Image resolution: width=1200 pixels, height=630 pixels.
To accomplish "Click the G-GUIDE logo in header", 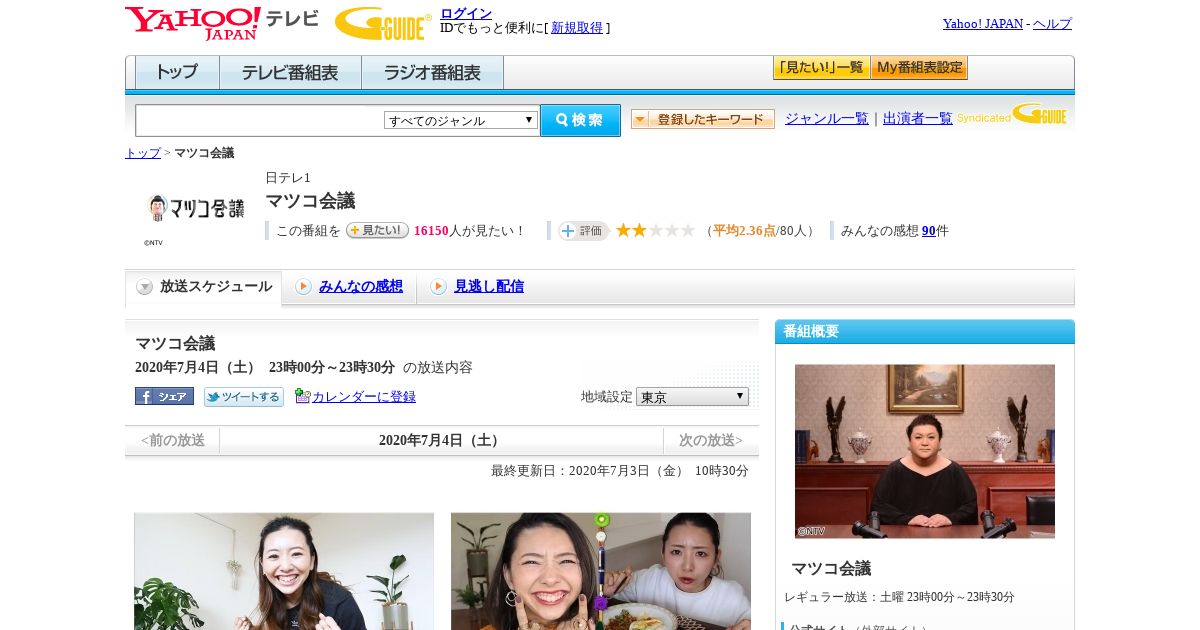I will coord(383,23).
